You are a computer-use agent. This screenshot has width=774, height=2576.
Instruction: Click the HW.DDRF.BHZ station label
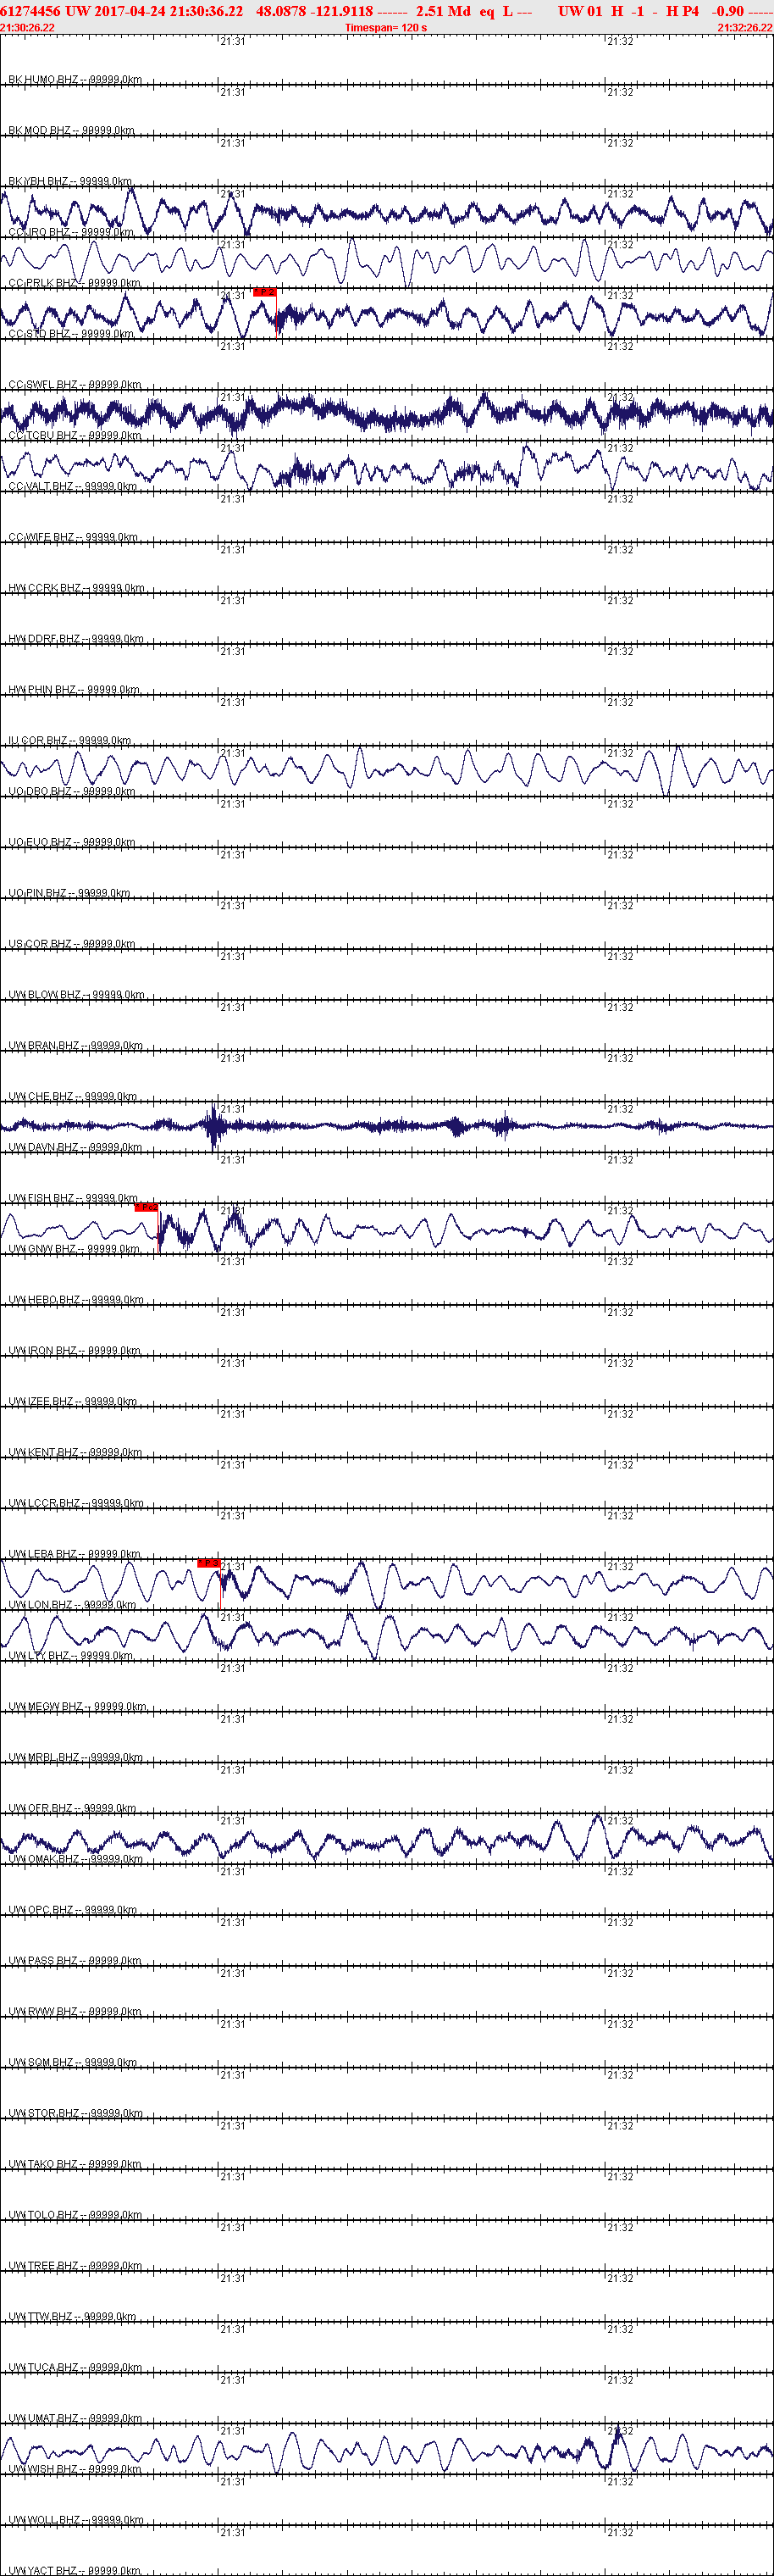coord(76,639)
